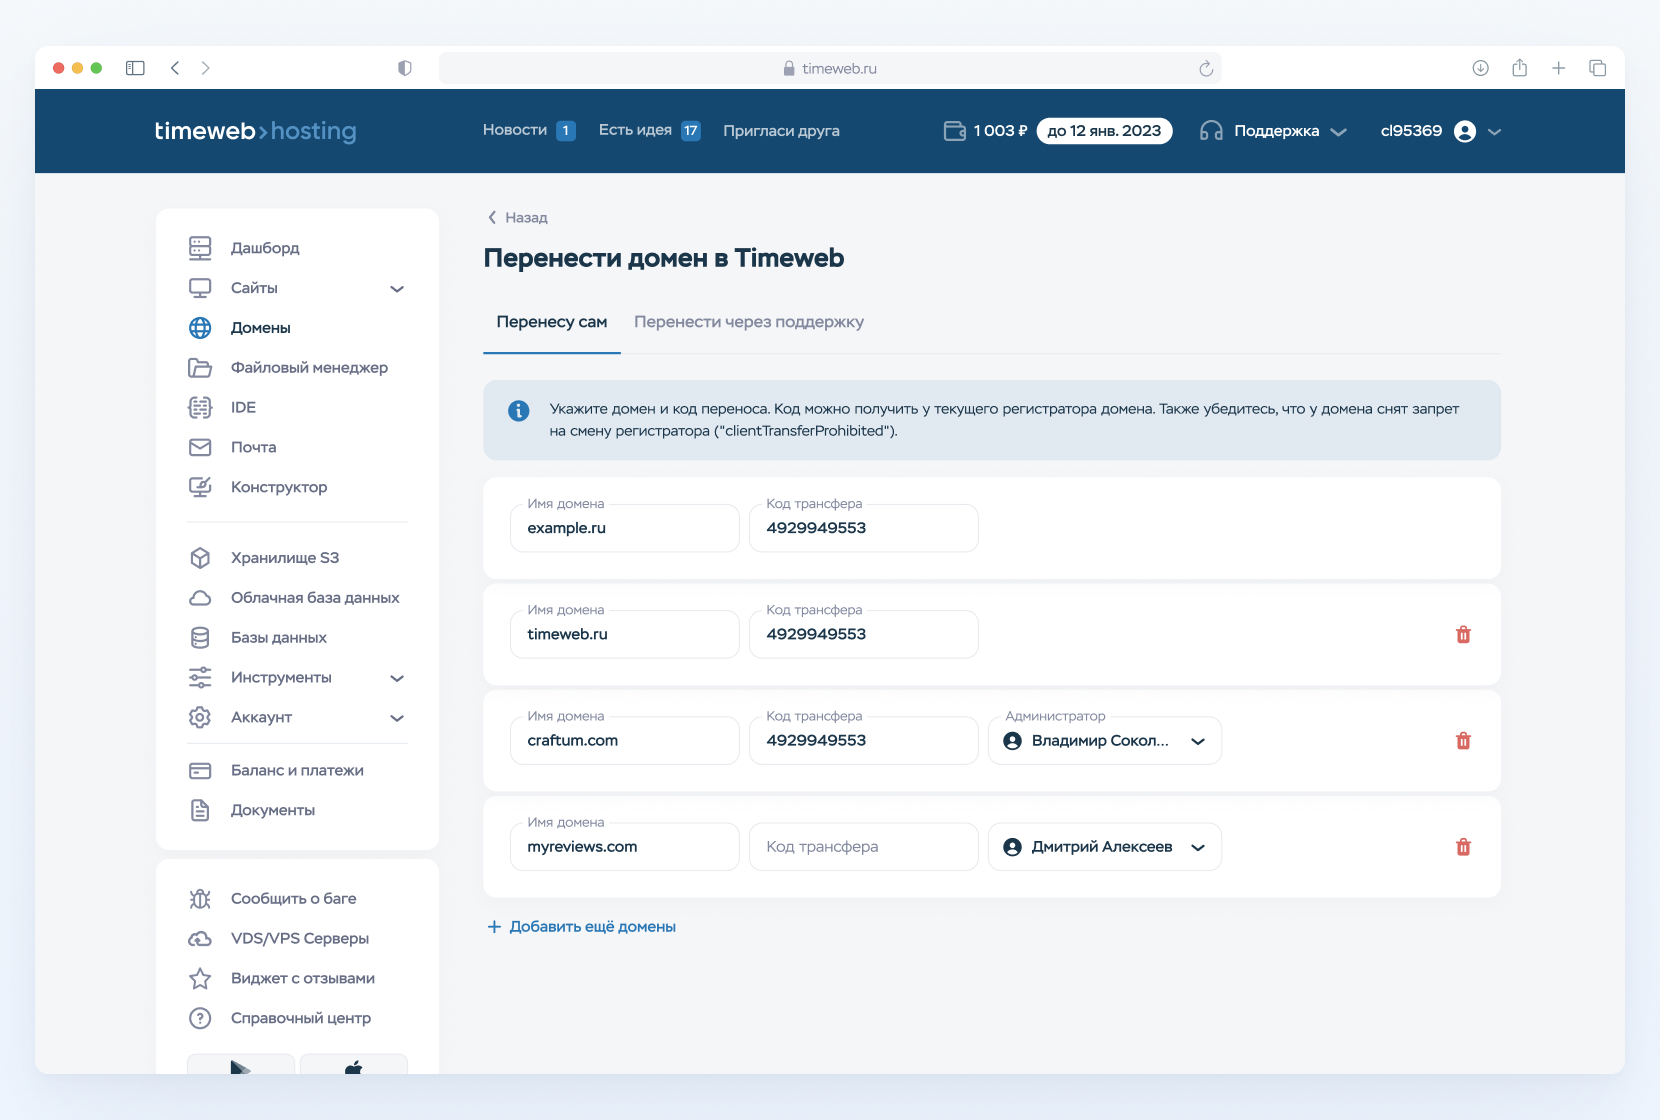
Task: Click the info icon in the notice banner
Action: click(519, 411)
